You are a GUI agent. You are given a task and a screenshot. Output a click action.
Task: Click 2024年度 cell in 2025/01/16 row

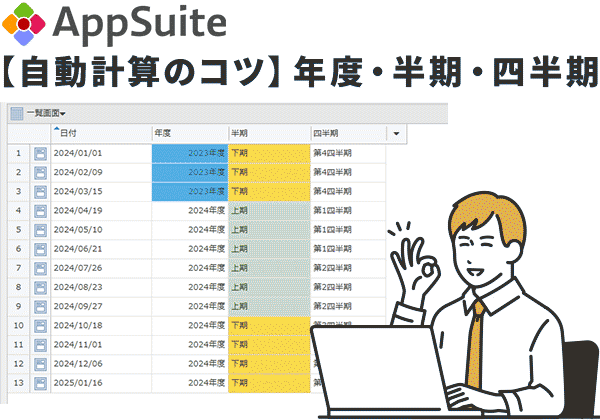click(190, 383)
